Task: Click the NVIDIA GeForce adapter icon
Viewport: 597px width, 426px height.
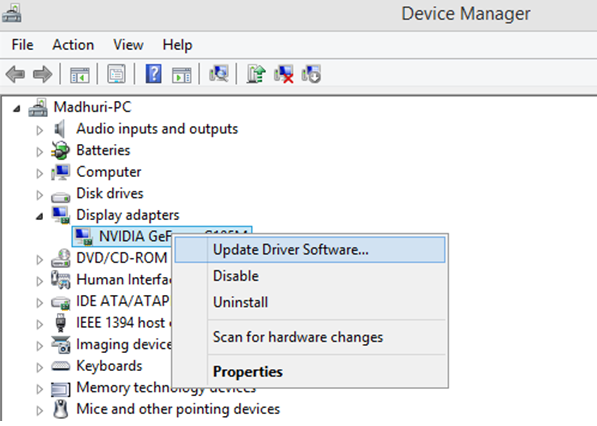Action: [83, 237]
